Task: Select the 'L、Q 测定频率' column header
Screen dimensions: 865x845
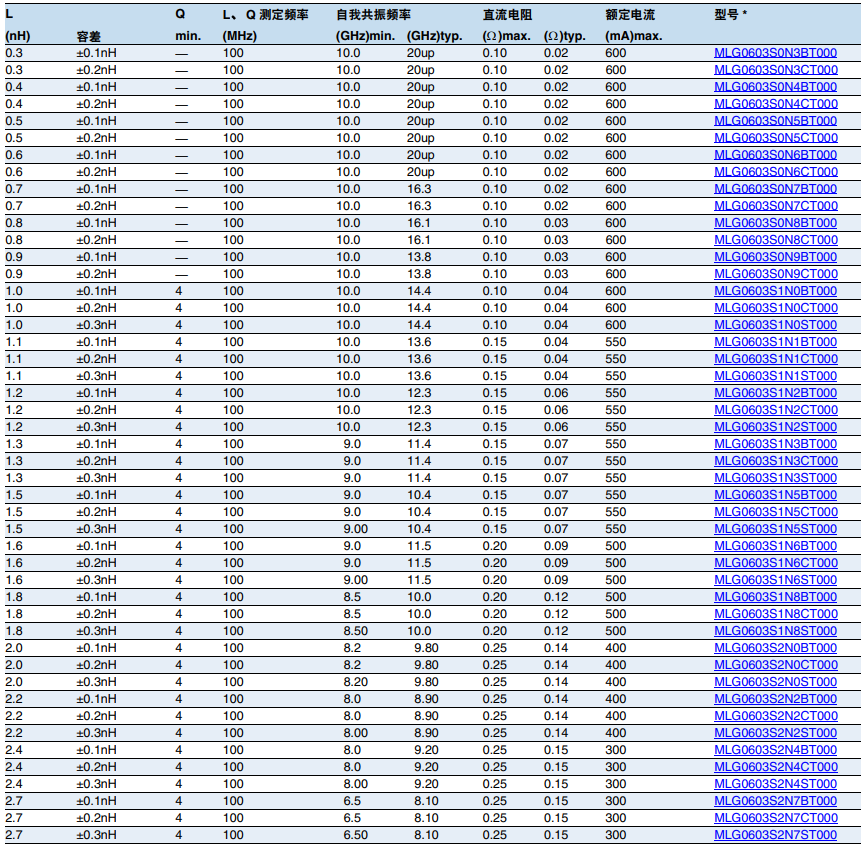Action: coord(265,15)
